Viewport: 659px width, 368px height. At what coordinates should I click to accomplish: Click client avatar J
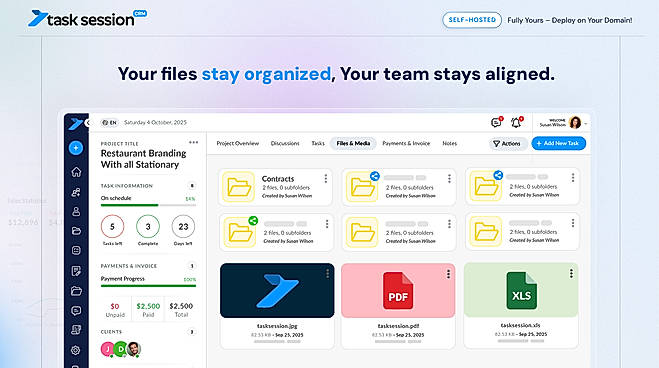coord(108,349)
